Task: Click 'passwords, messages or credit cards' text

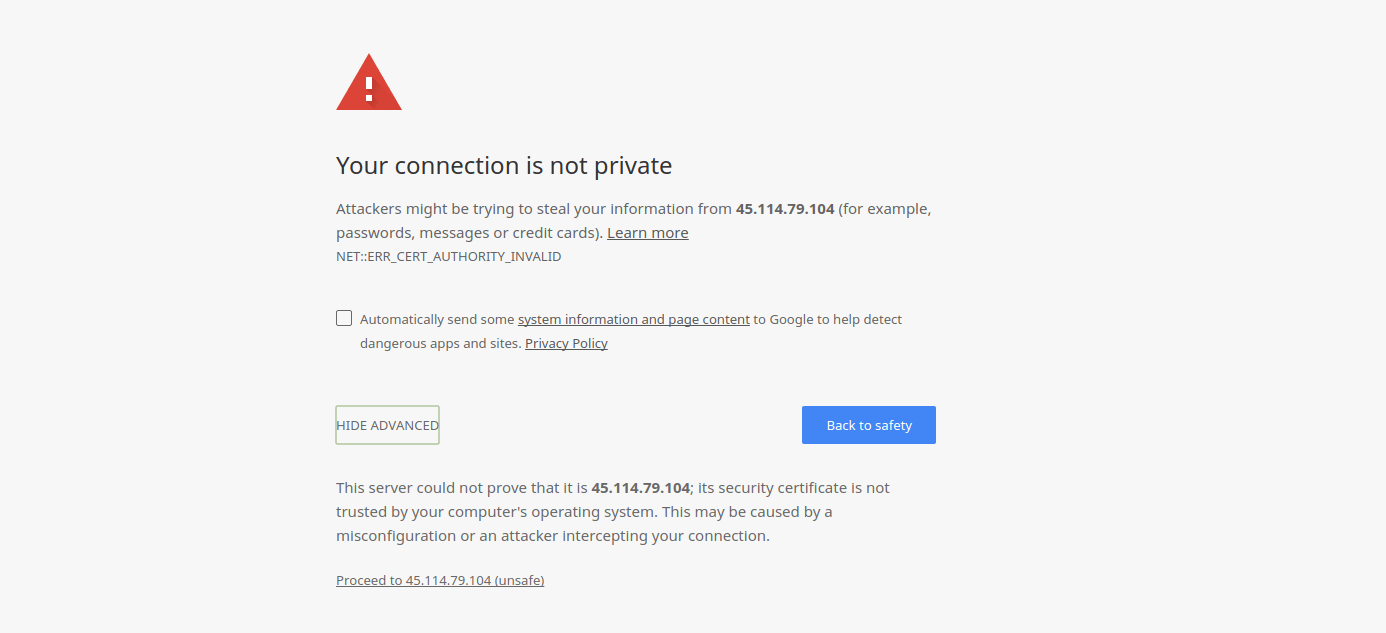Action: [x=468, y=233]
